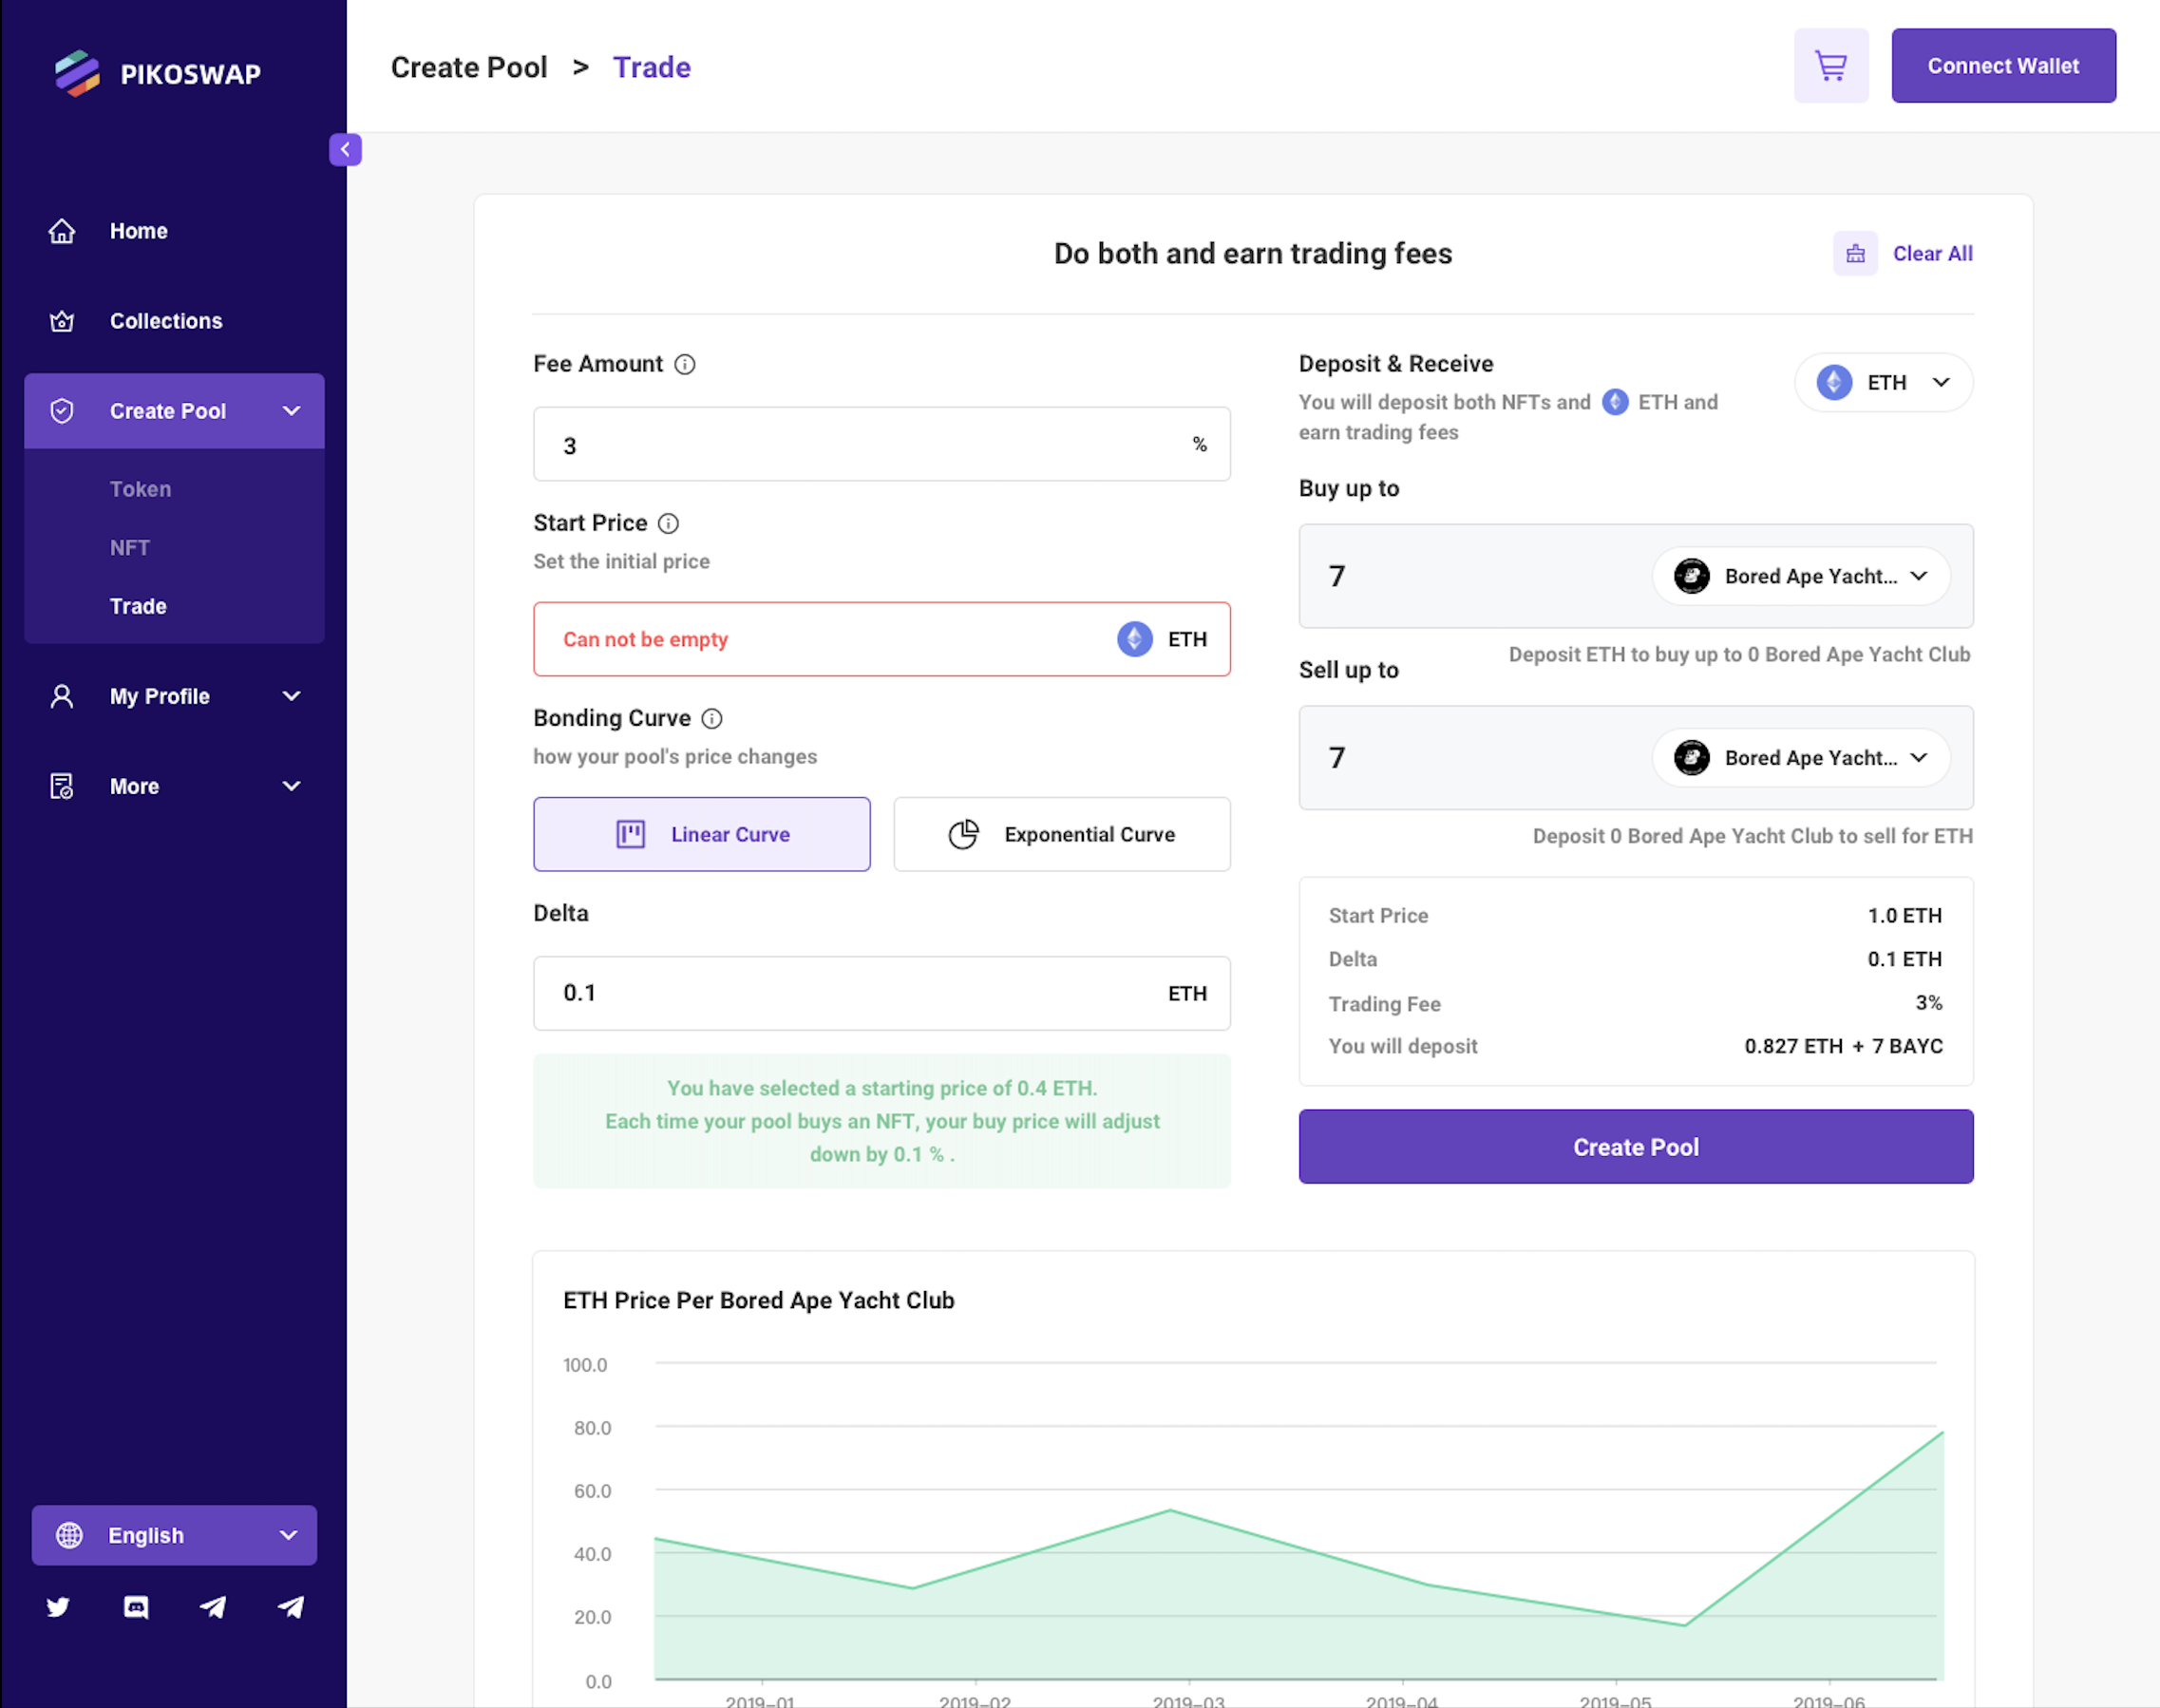This screenshot has height=1708, width=2160.
Task: Open the Discord link icon
Action: tap(136, 1607)
